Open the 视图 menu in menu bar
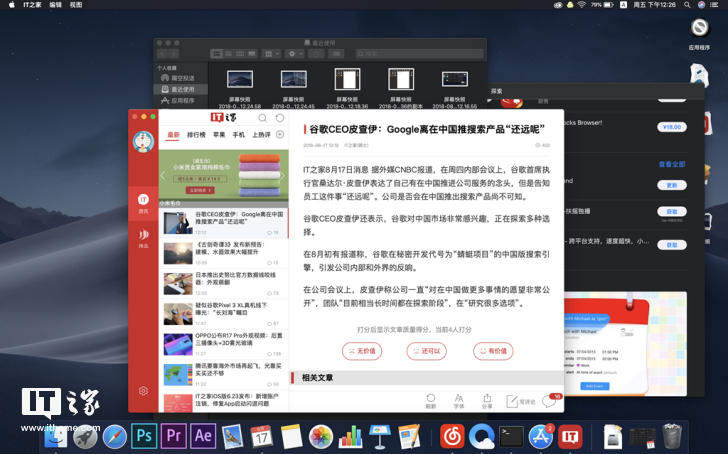This screenshot has width=728, height=454. point(76,5)
